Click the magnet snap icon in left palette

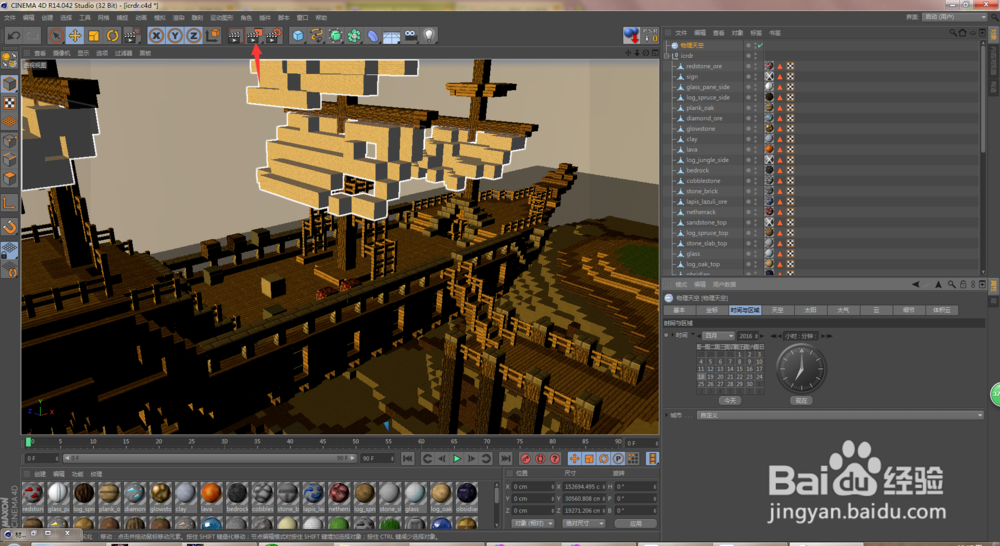(10, 226)
